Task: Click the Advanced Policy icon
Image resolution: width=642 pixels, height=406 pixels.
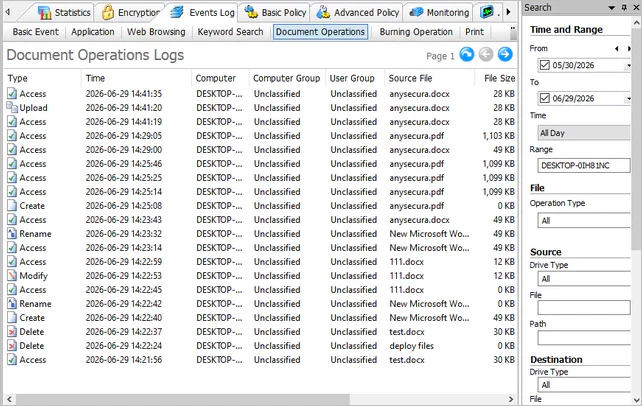Action: coord(323,12)
